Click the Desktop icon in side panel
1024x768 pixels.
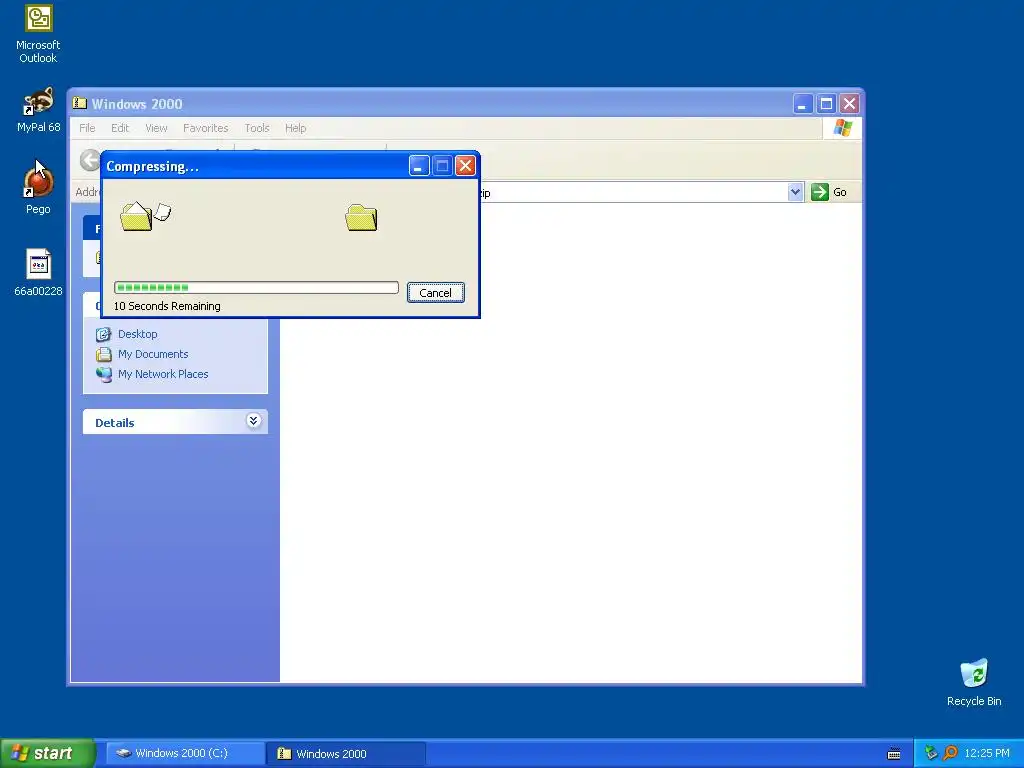(x=104, y=334)
